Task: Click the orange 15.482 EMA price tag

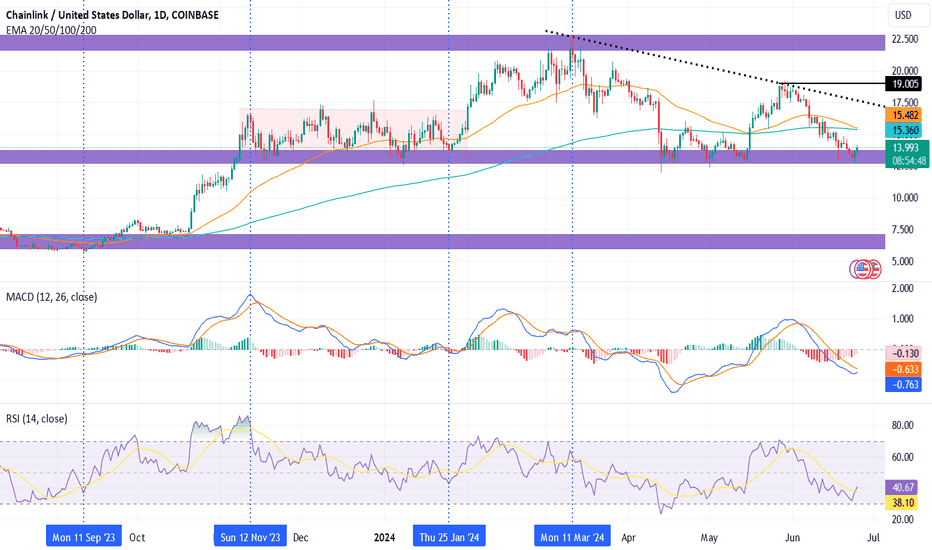Action: pos(903,115)
